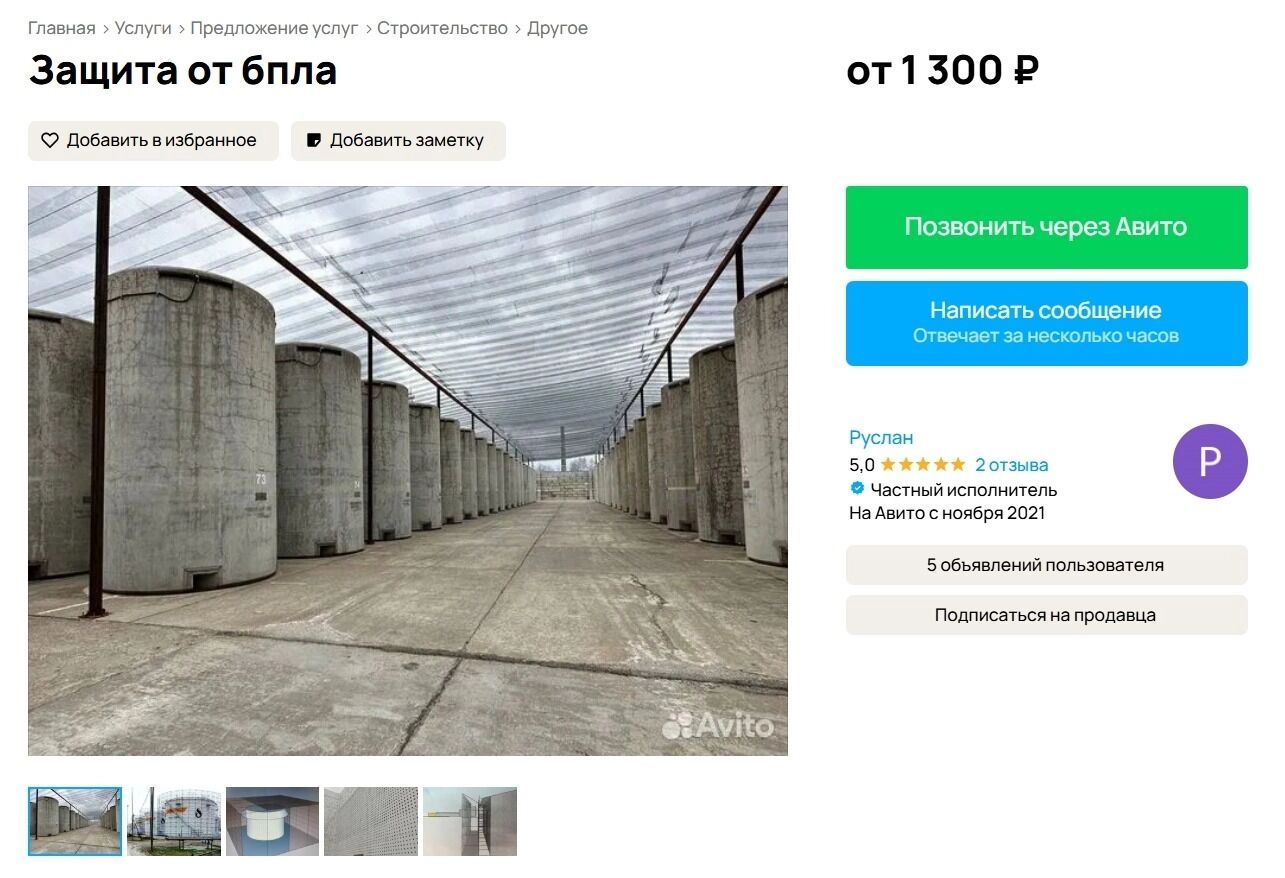Open the Главная breadcrumb link
Screen dimensions: 1285x878
(x=62, y=28)
